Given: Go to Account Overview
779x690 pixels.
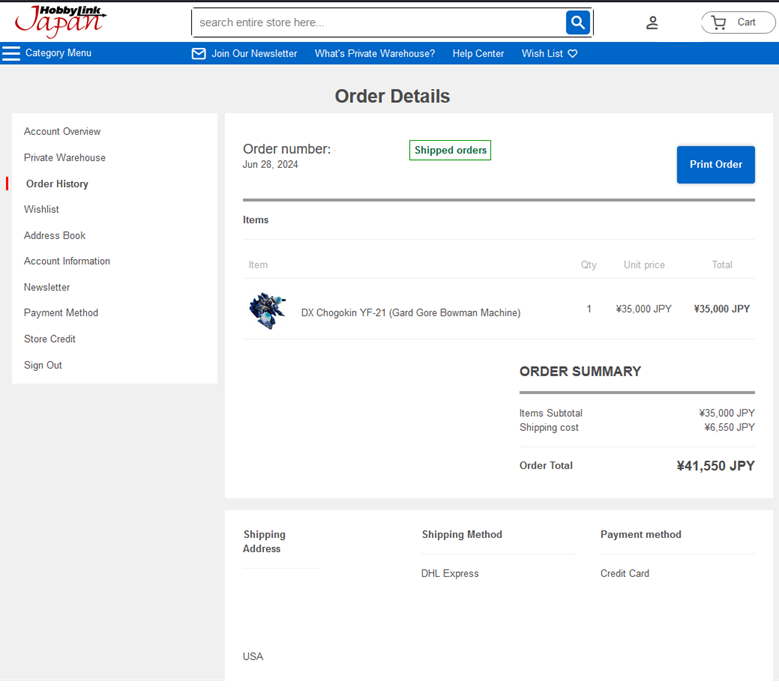Looking at the screenshot, I should coord(62,132).
